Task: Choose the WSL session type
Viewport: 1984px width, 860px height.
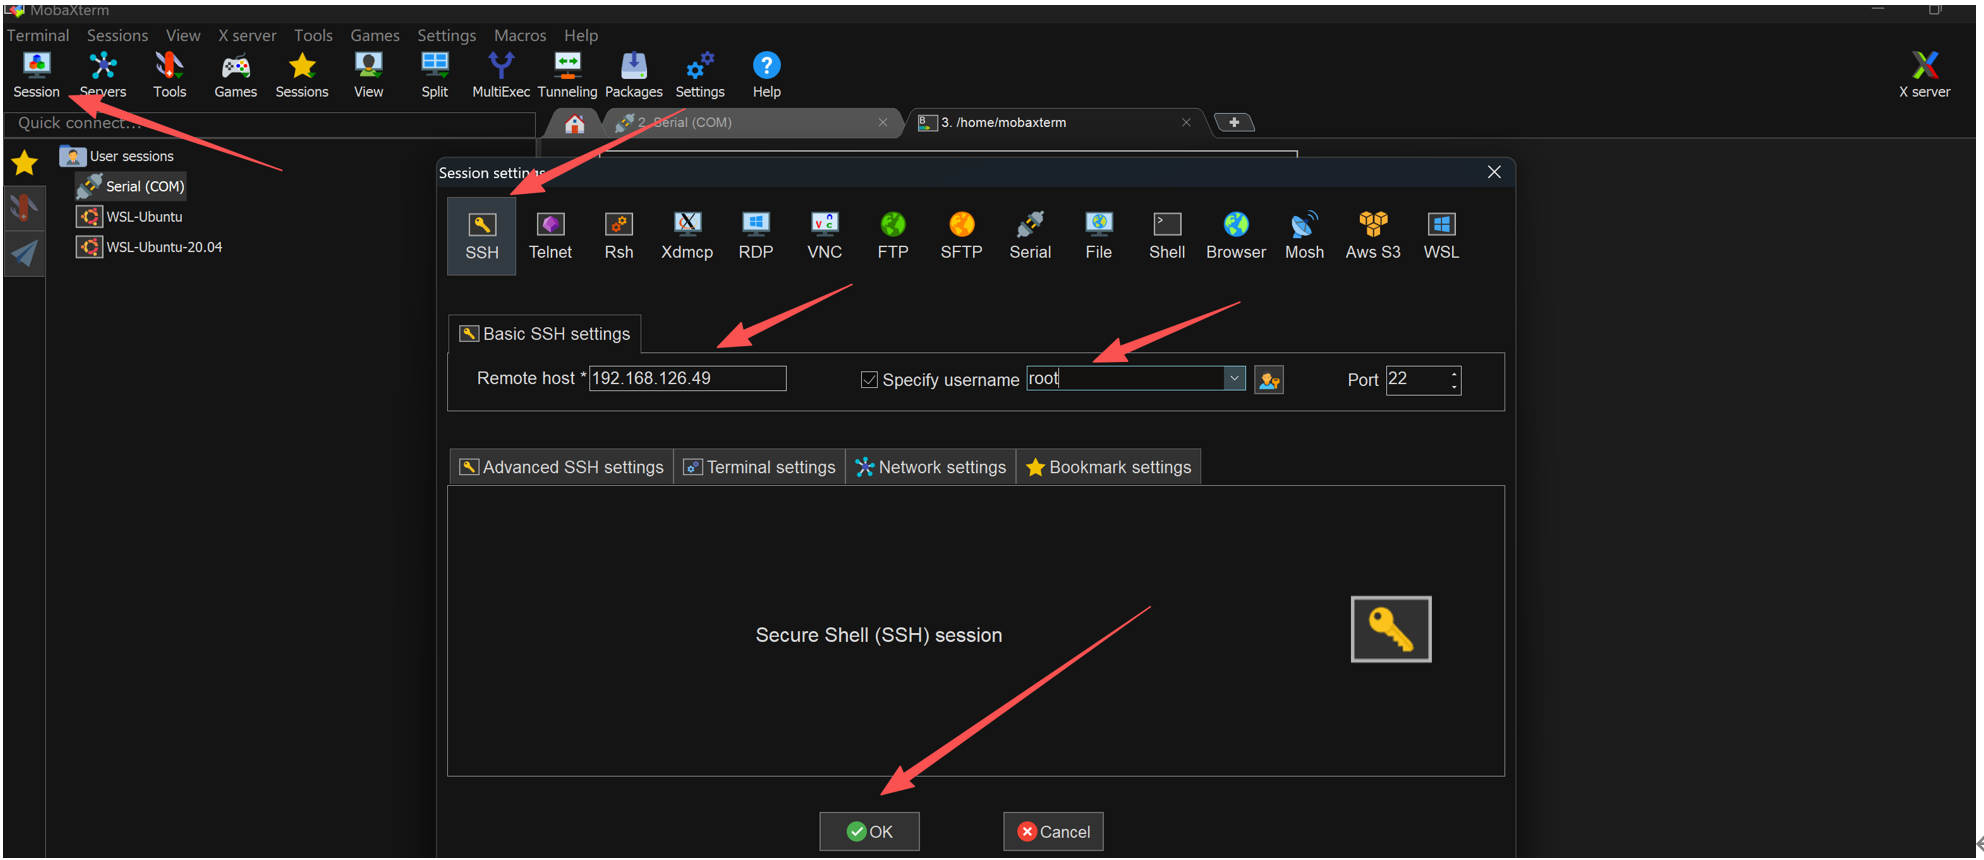Action: click(1442, 236)
